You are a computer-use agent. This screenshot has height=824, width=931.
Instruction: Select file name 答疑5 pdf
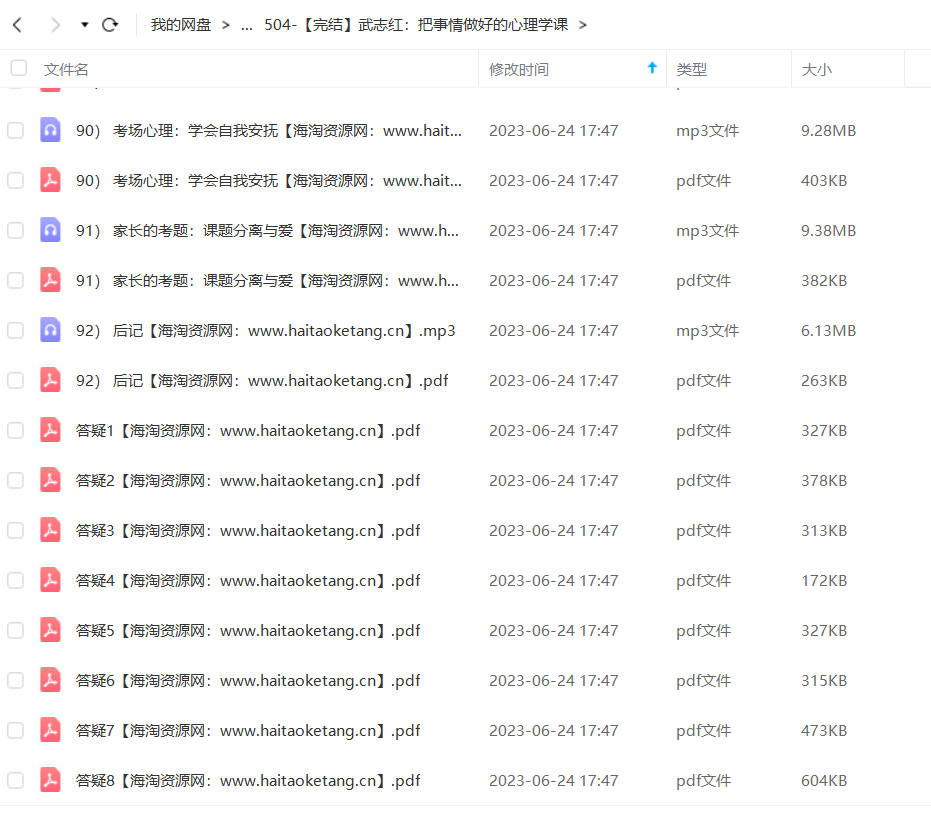pos(248,630)
